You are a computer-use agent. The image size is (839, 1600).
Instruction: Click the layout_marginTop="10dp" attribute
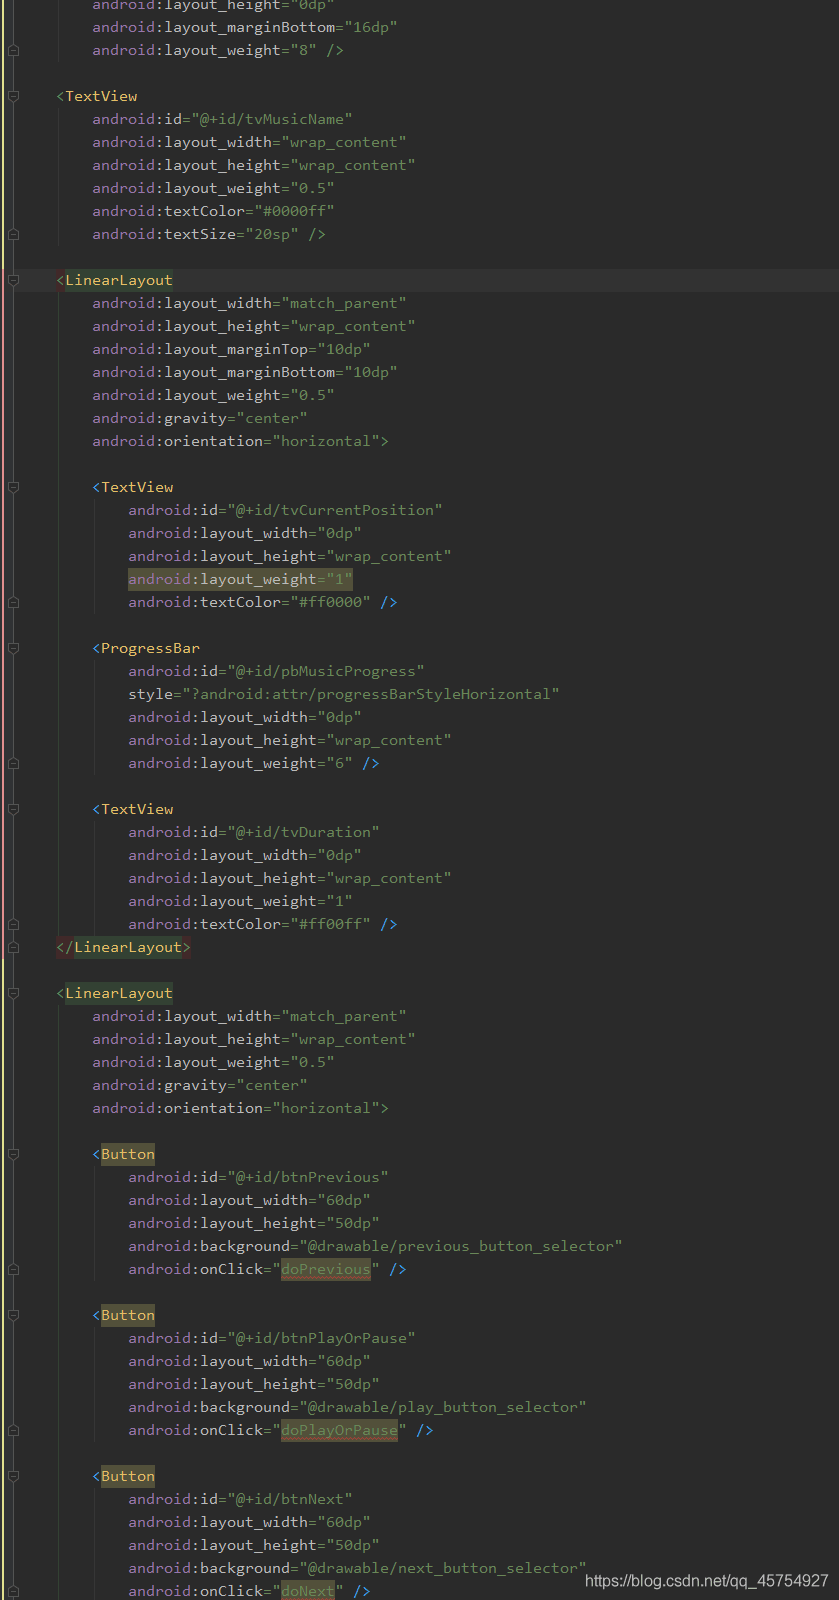[231, 349]
